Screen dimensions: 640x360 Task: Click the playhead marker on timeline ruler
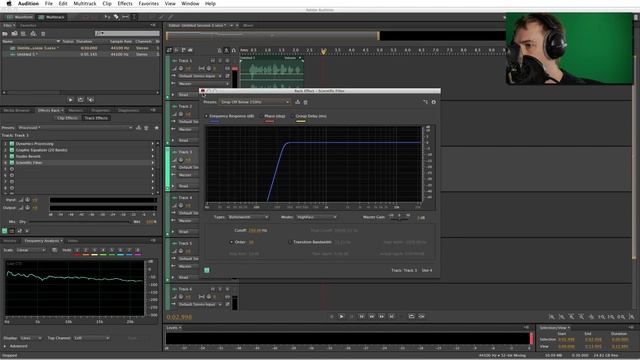(323, 52)
